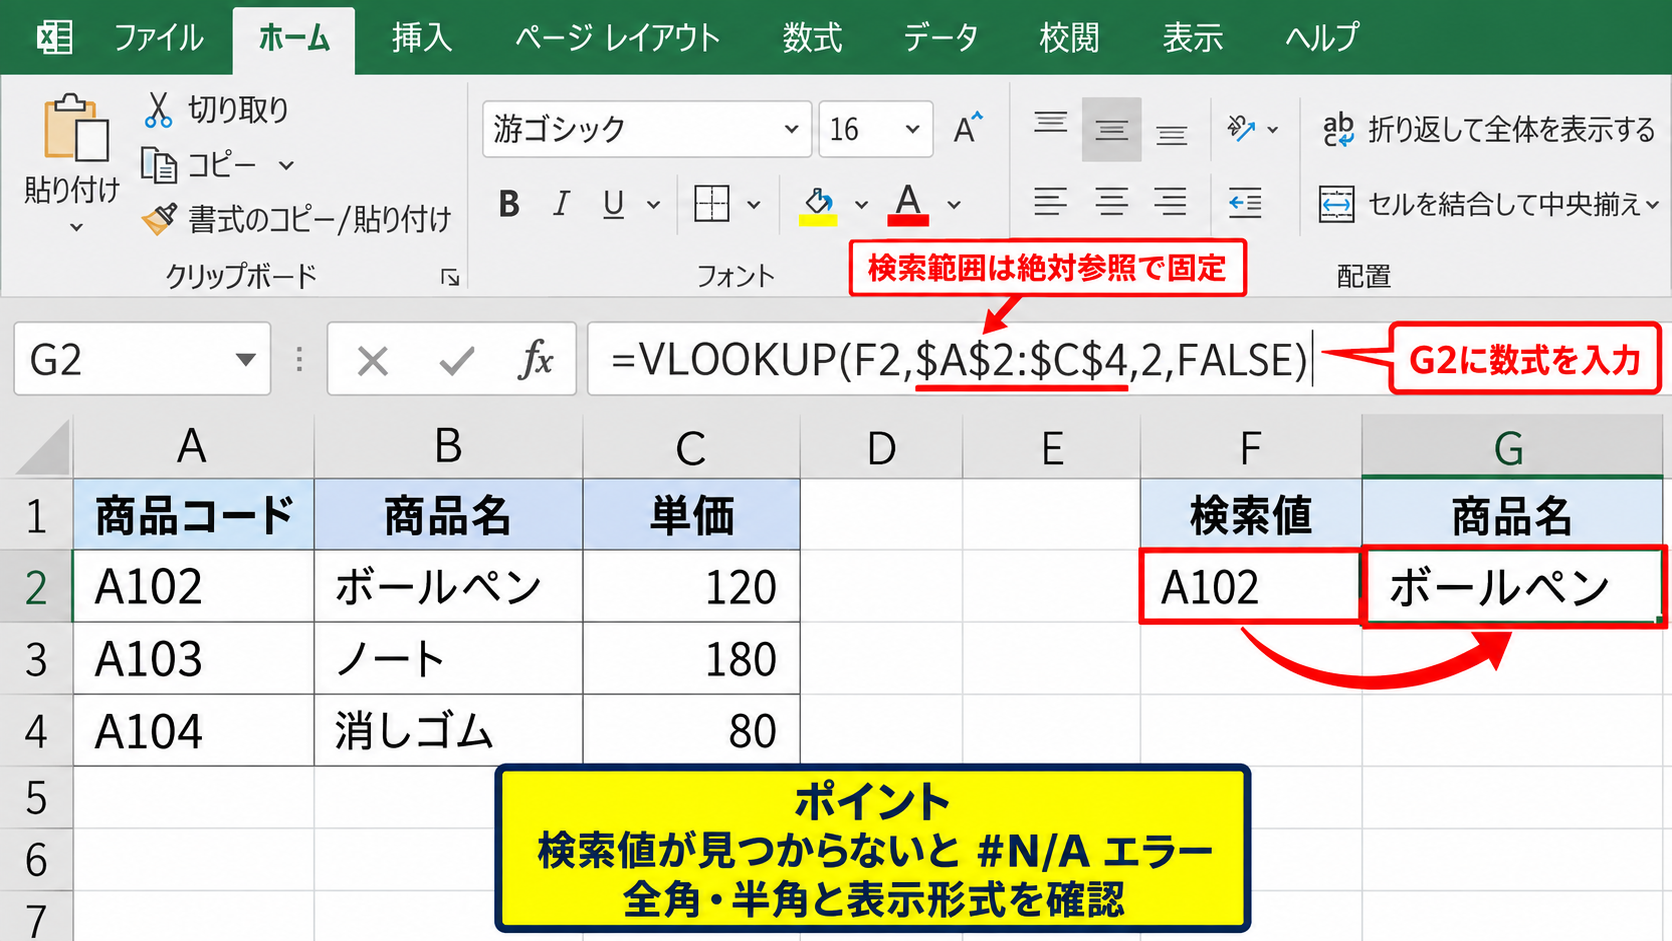Open Clipboard group dialog launcher
This screenshot has width=1672, height=941.
point(450,277)
